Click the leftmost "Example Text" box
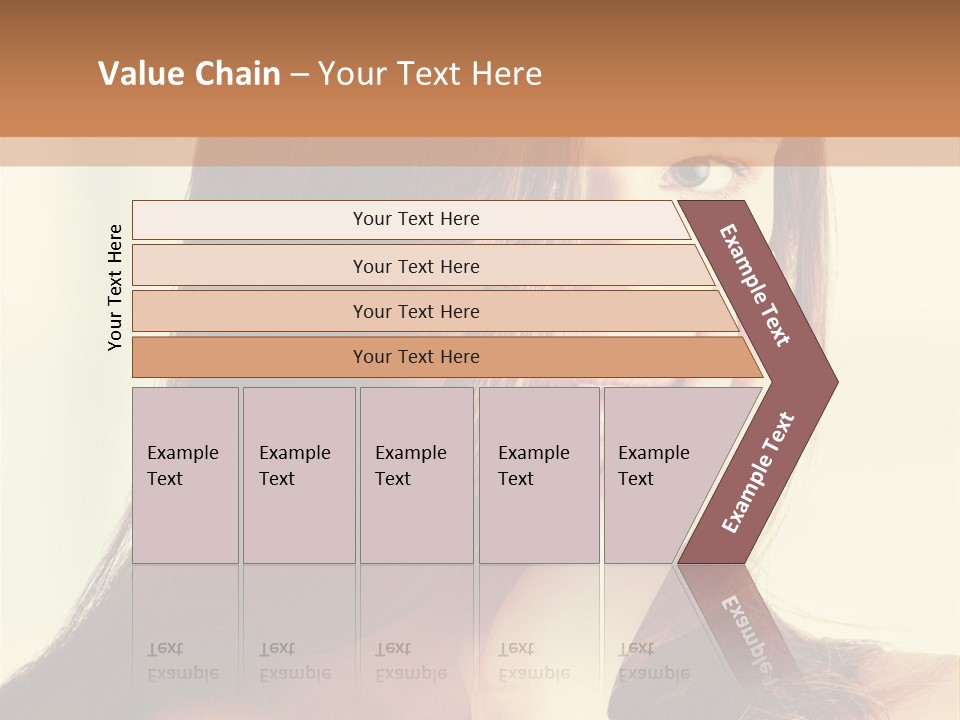Image resolution: width=960 pixels, height=720 pixels. coord(185,475)
